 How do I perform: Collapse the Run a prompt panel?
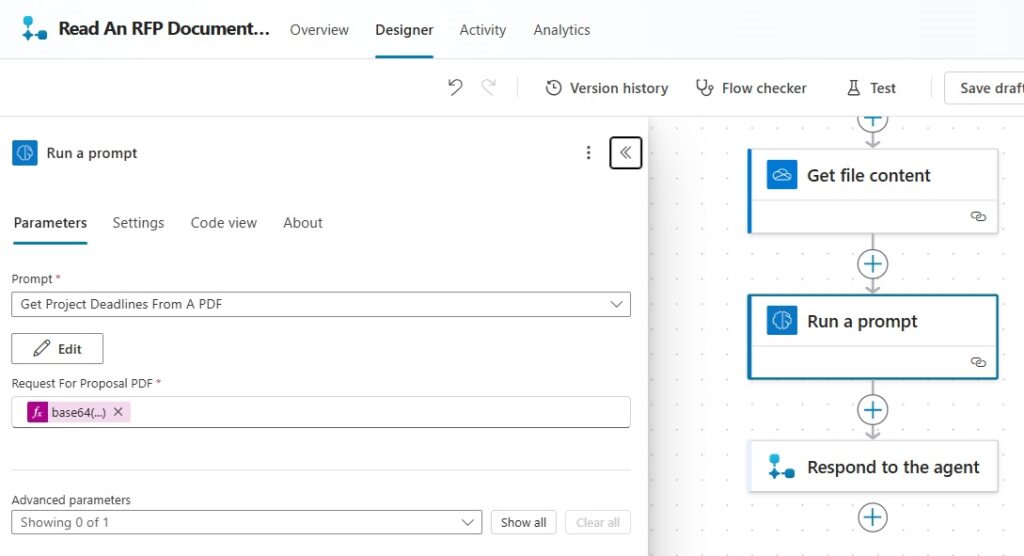[626, 153]
